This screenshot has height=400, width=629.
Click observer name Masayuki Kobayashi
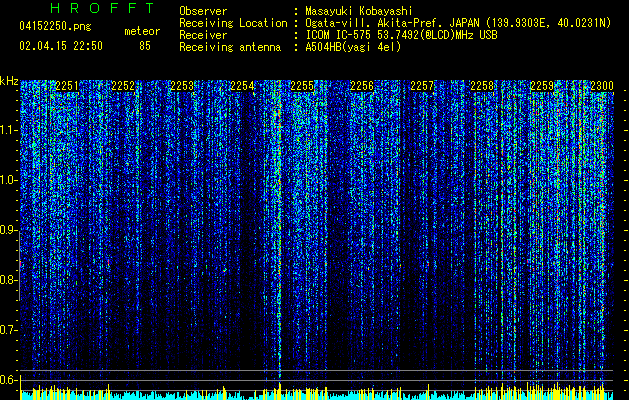click(359, 11)
